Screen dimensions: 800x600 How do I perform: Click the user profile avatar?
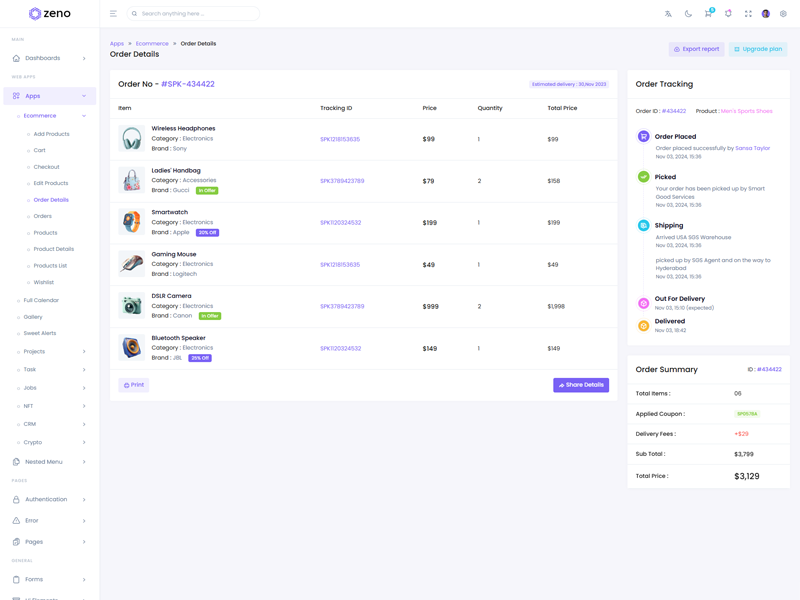(x=766, y=14)
